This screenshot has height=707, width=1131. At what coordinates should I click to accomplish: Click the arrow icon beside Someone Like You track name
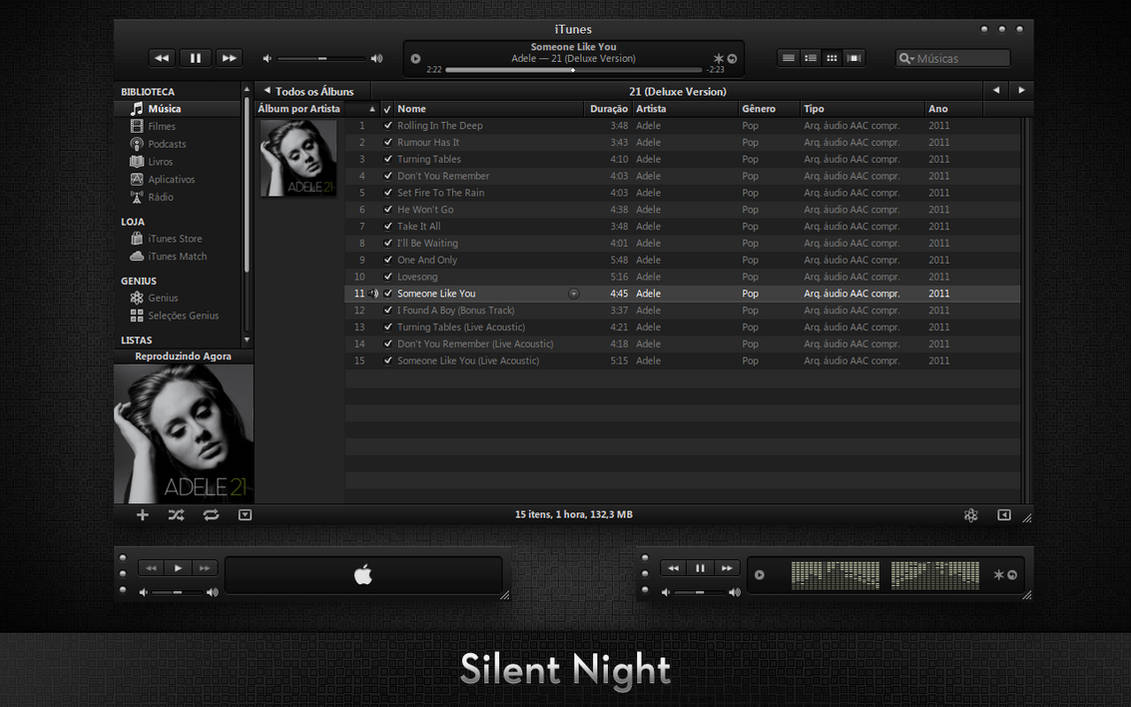pyautogui.click(x=573, y=294)
